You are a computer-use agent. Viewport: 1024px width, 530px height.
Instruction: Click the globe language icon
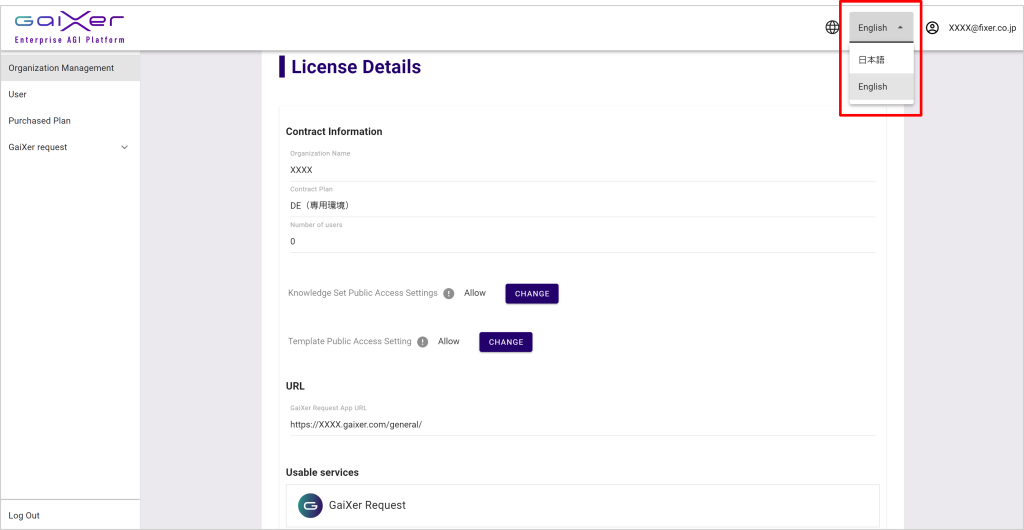[832, 28]
